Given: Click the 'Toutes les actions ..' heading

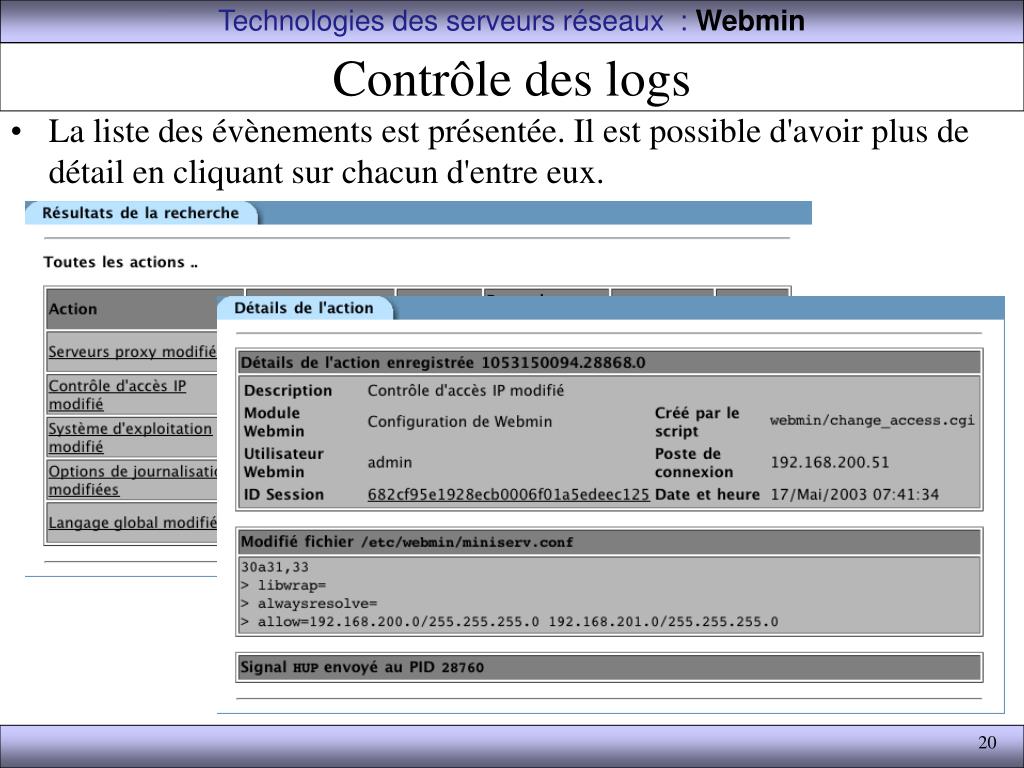Looking at the screenshot, I should (x=121, y=262).
